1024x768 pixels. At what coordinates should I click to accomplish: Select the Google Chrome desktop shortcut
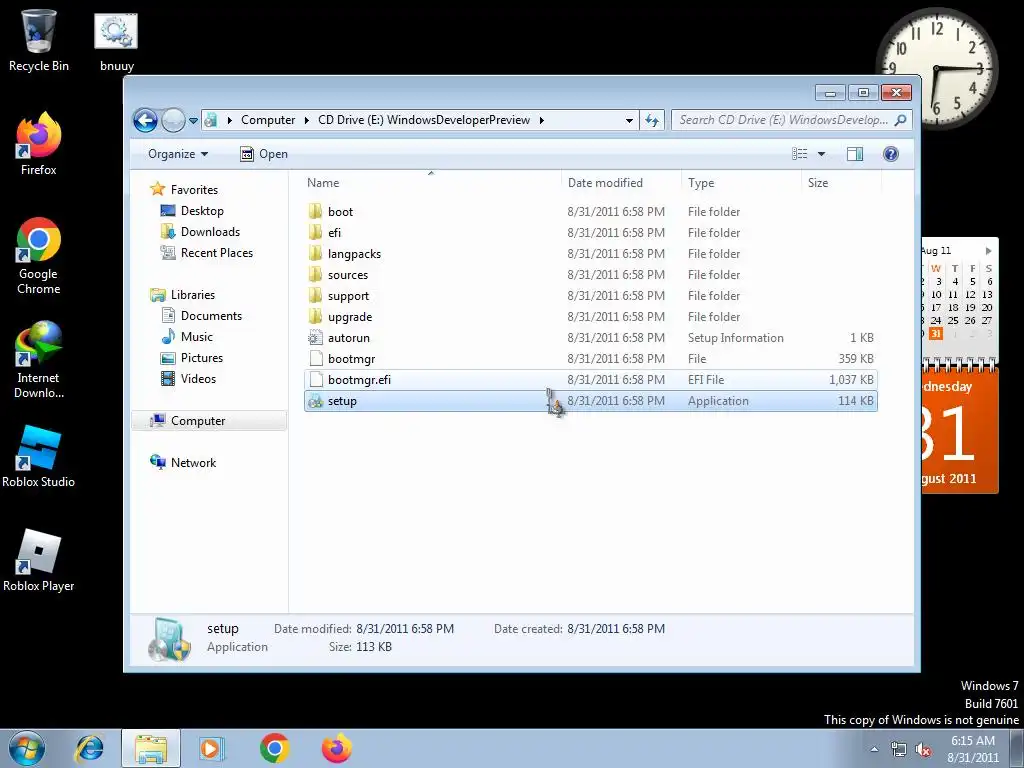point(39,255)
